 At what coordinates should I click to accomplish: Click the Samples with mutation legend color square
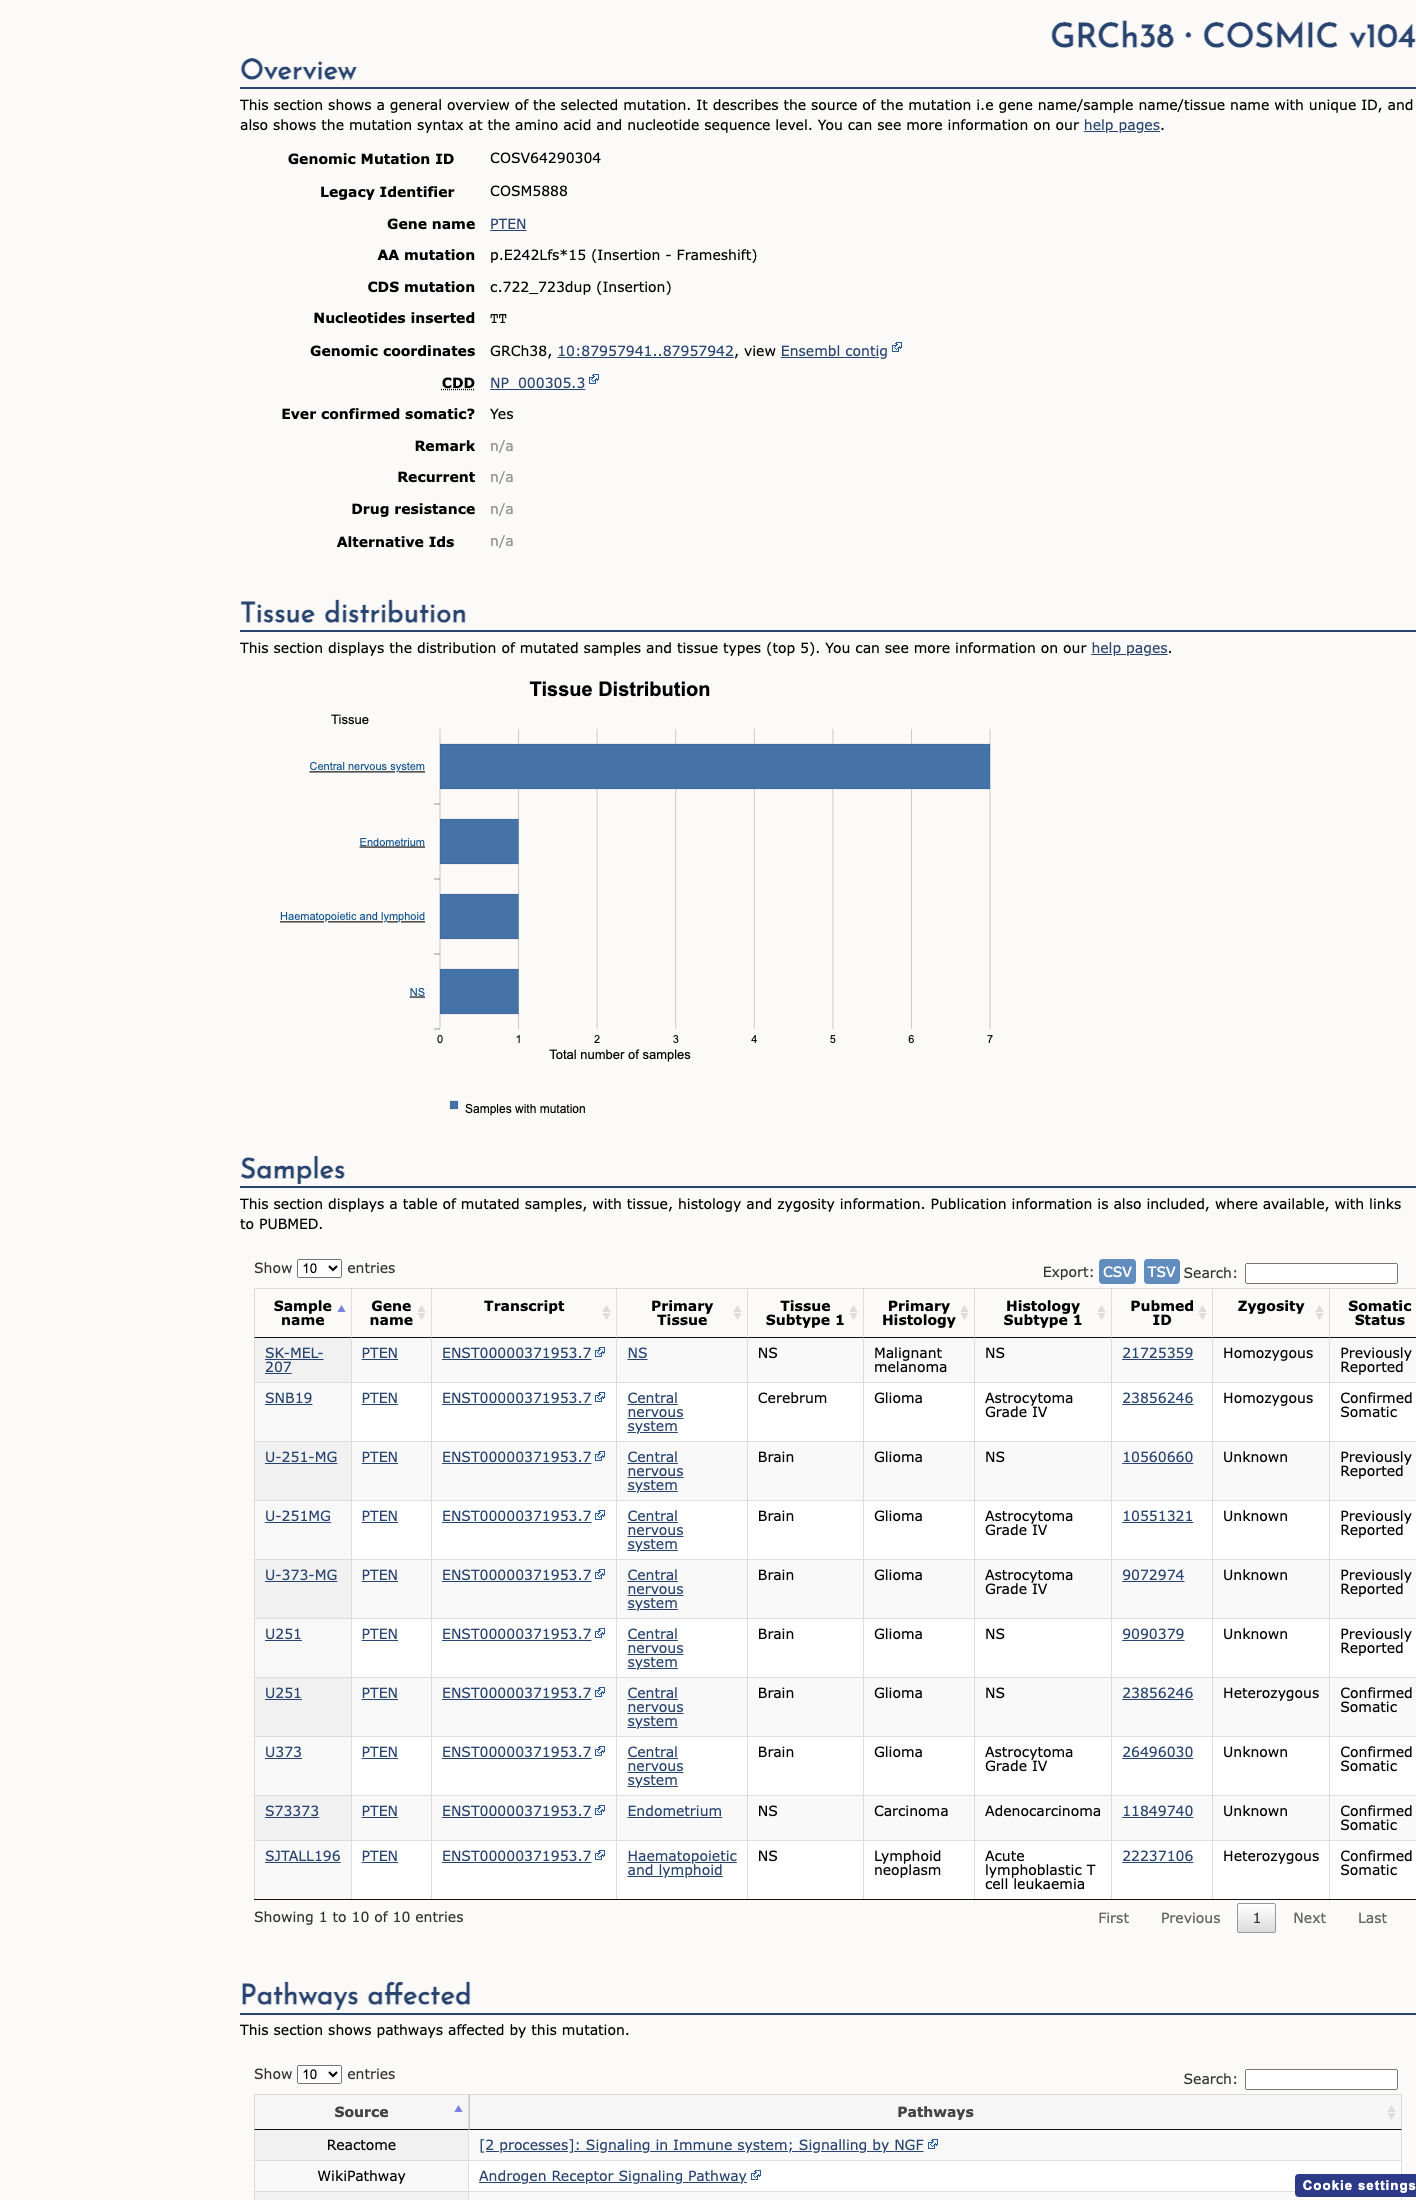point(454,1106)
